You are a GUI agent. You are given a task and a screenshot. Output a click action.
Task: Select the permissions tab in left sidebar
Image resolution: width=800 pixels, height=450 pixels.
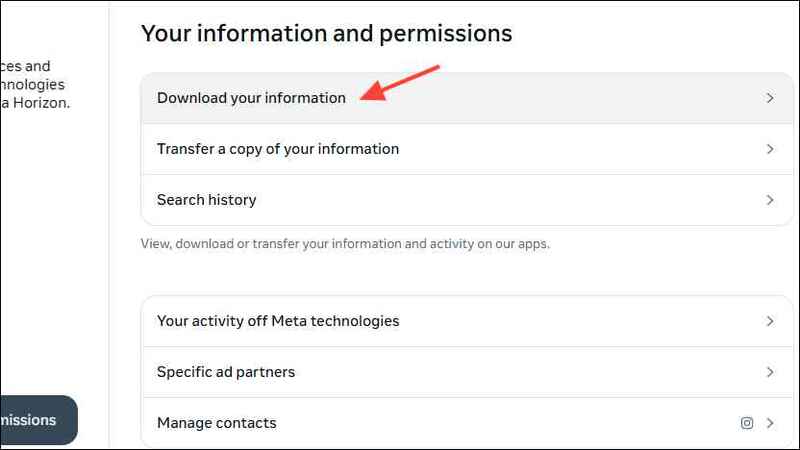point(39,420)
